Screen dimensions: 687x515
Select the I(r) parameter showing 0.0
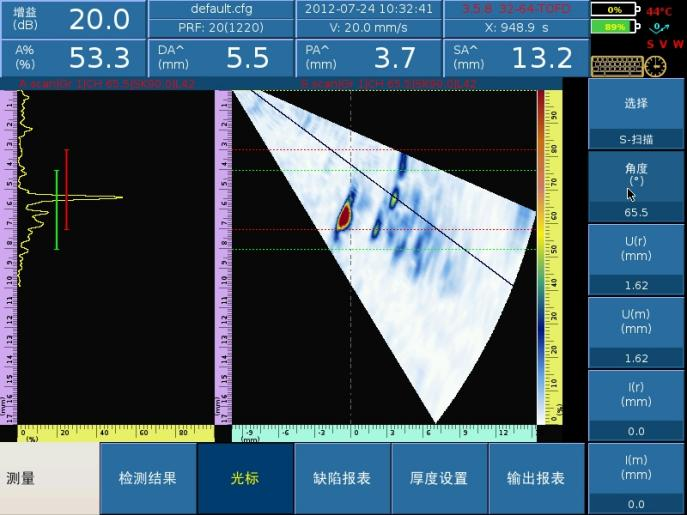(x=635, y=405)
